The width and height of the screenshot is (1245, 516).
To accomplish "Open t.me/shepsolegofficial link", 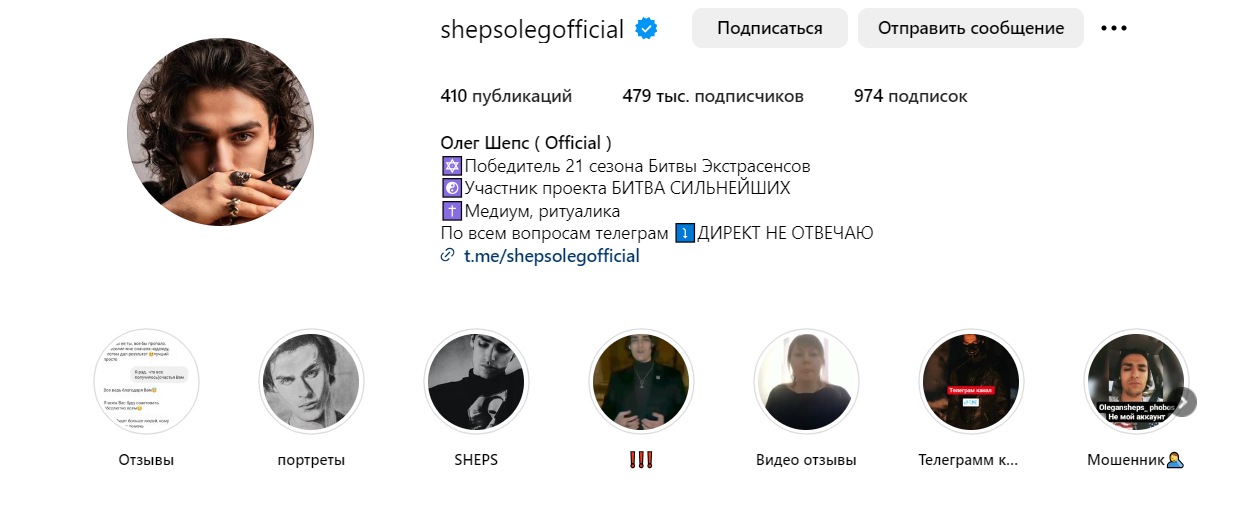I will click(x=552, y=256).
